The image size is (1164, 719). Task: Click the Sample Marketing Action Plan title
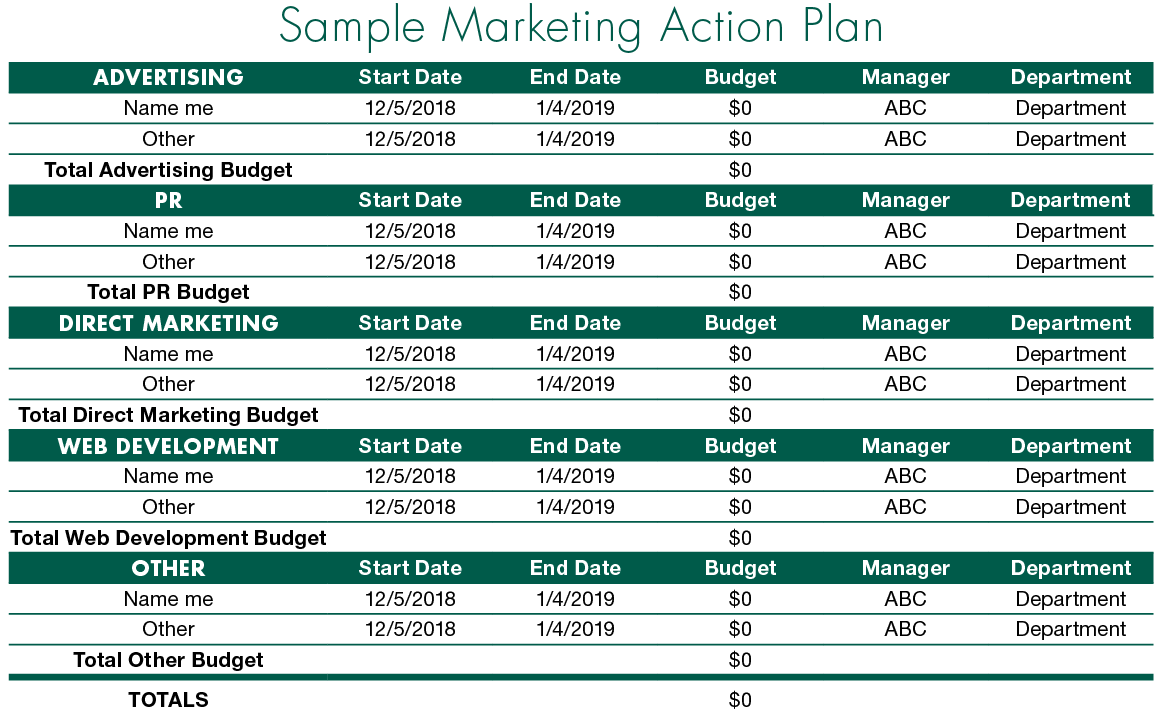581,27
